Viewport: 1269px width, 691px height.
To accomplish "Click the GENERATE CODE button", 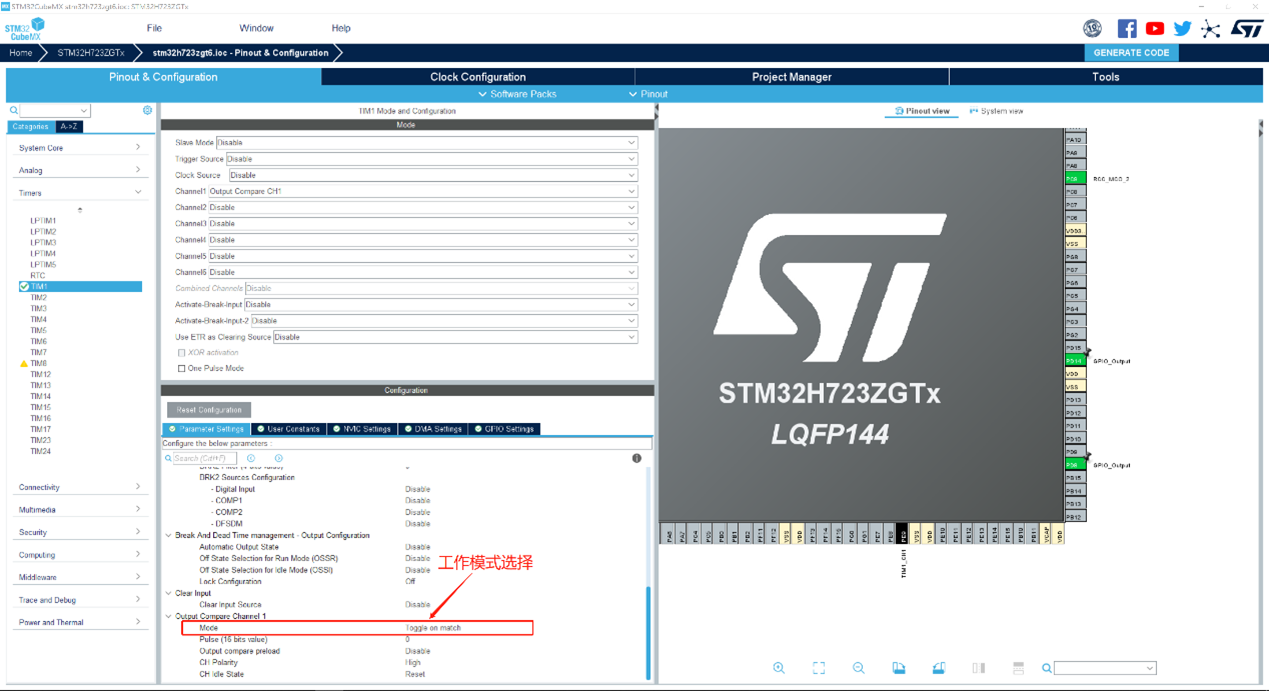I will click(x=1131, y=53).
